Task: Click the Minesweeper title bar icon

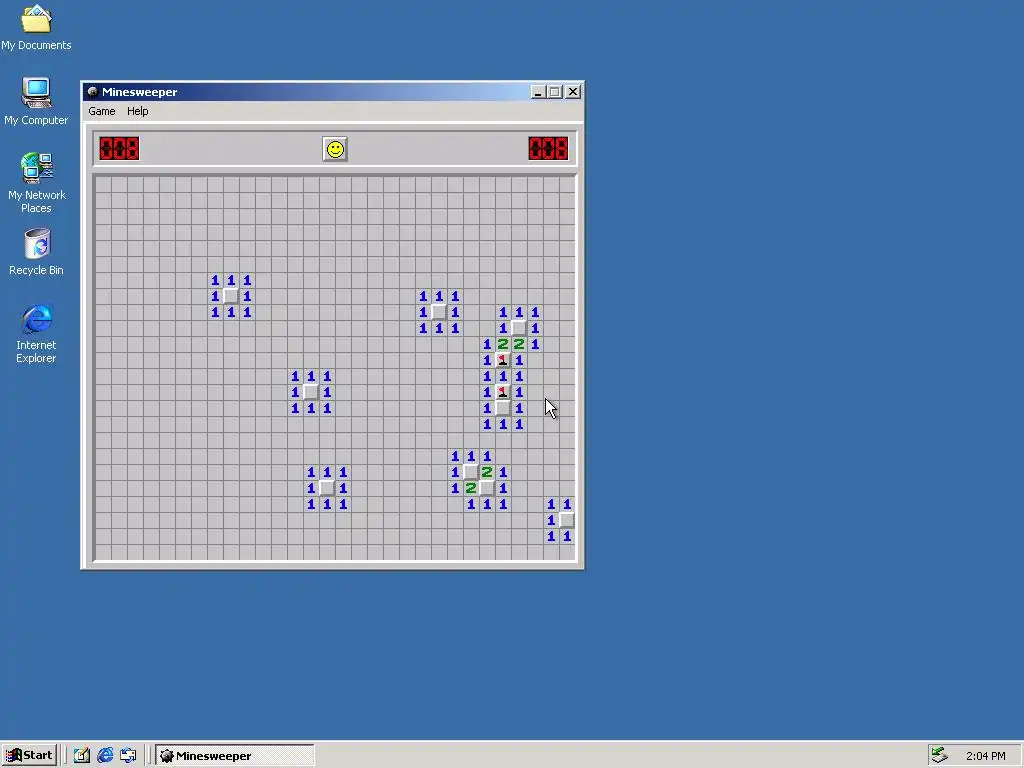Action: coord(93,92)
